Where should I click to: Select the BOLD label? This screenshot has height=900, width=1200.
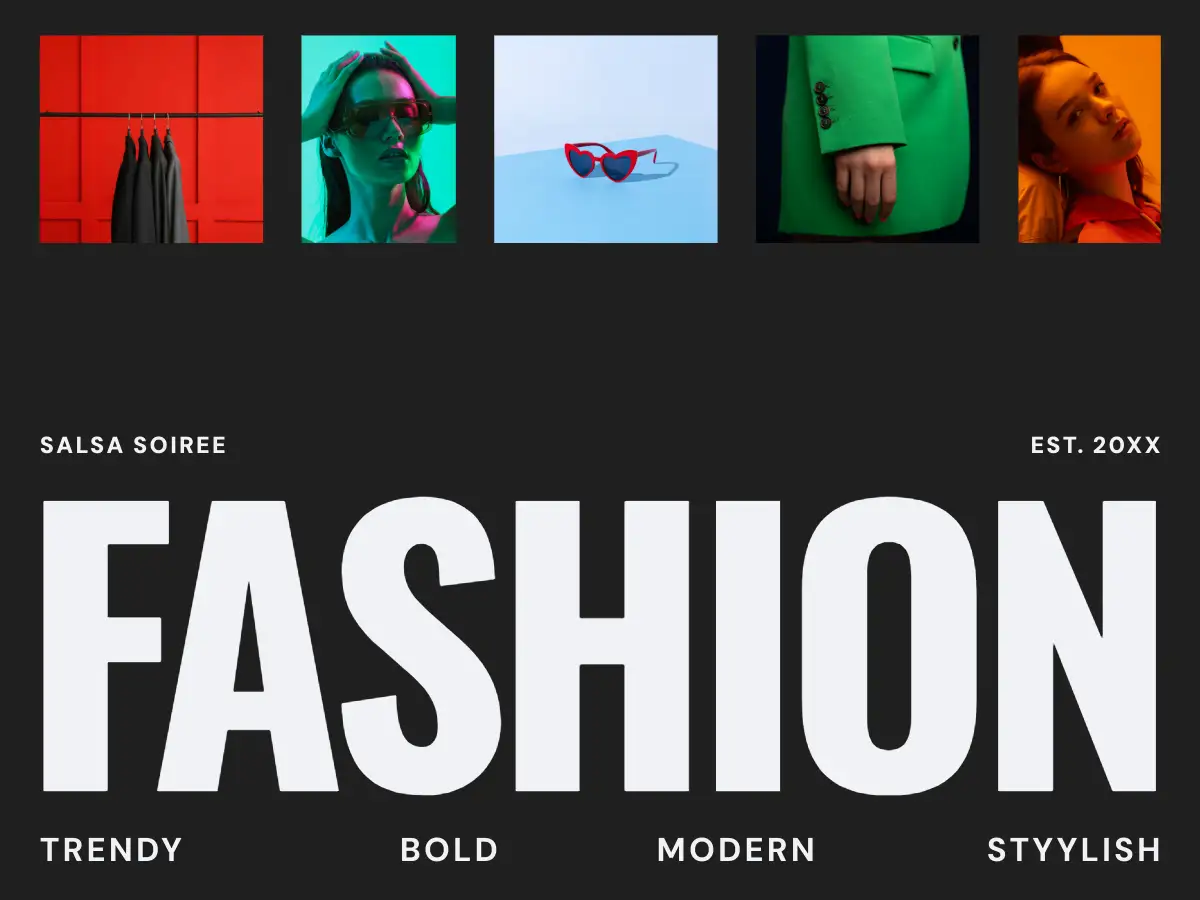[x=449, y=850]
